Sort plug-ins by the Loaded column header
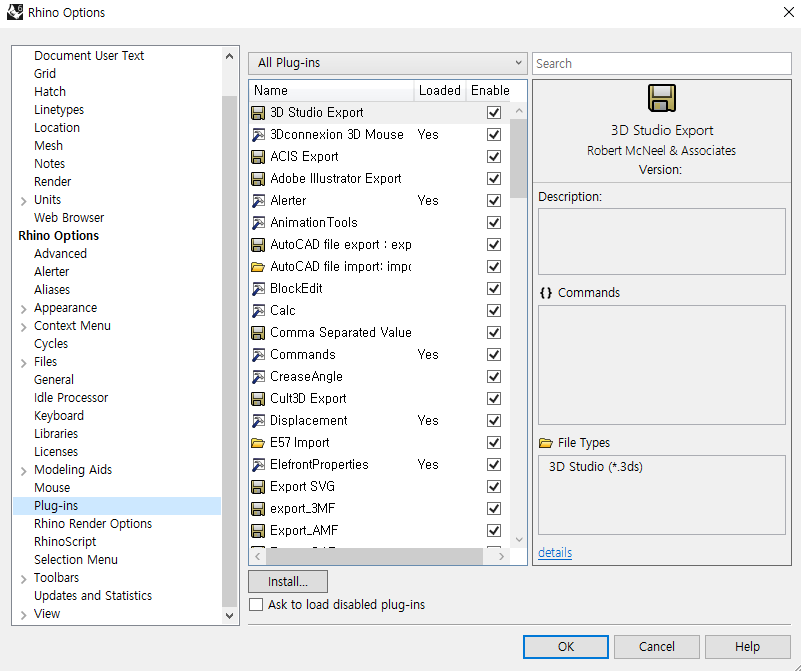801x671 pixels. coord(439,90)
